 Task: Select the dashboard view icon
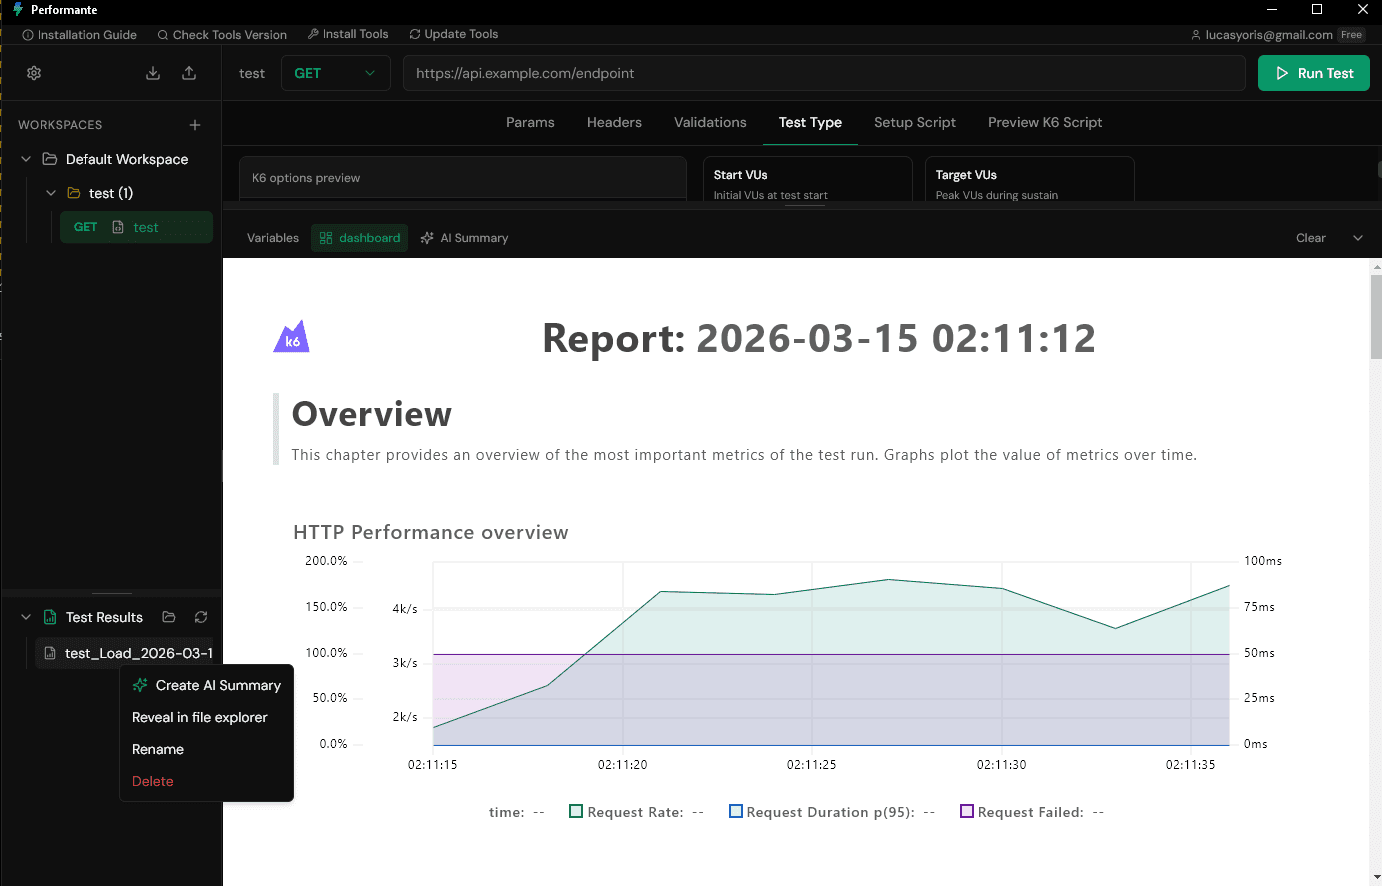tap(326, 237)
